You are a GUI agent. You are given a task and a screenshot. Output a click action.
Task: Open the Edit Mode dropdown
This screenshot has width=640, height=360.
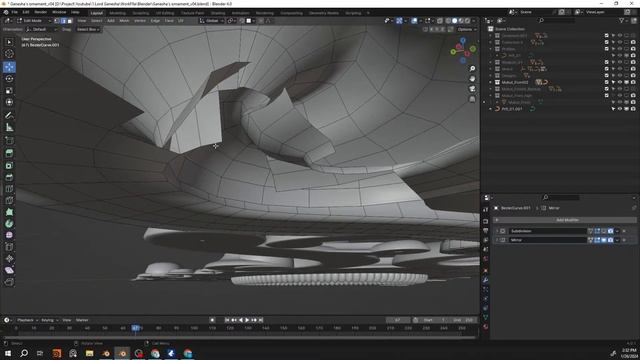(33, 20)
